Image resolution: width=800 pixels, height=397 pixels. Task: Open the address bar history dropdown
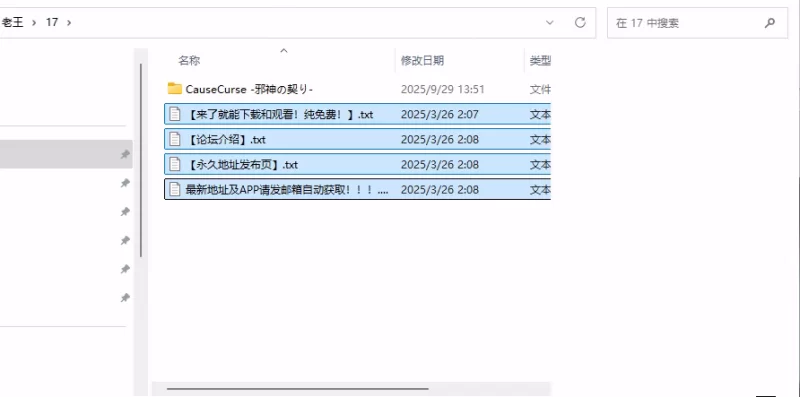tap(550, 22)
